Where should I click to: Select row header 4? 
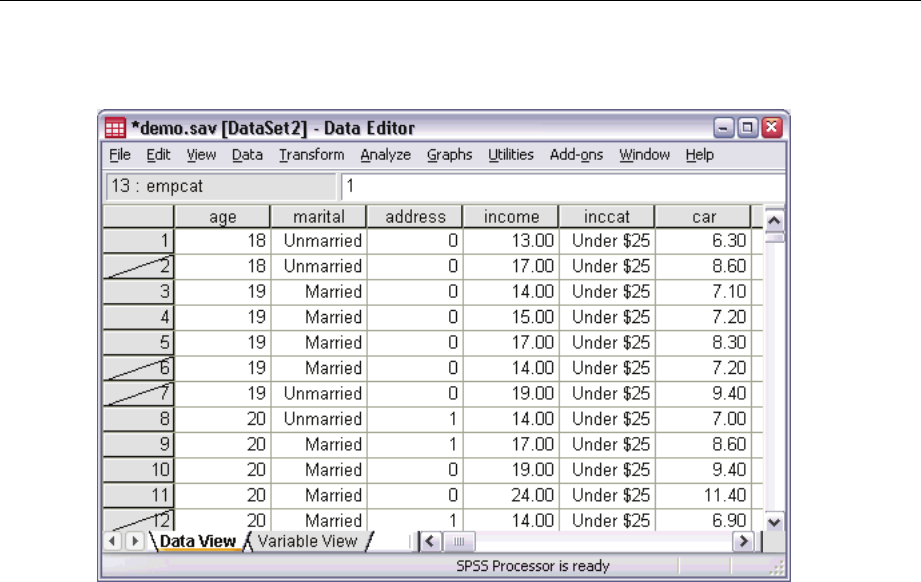[x=139, y=317]
